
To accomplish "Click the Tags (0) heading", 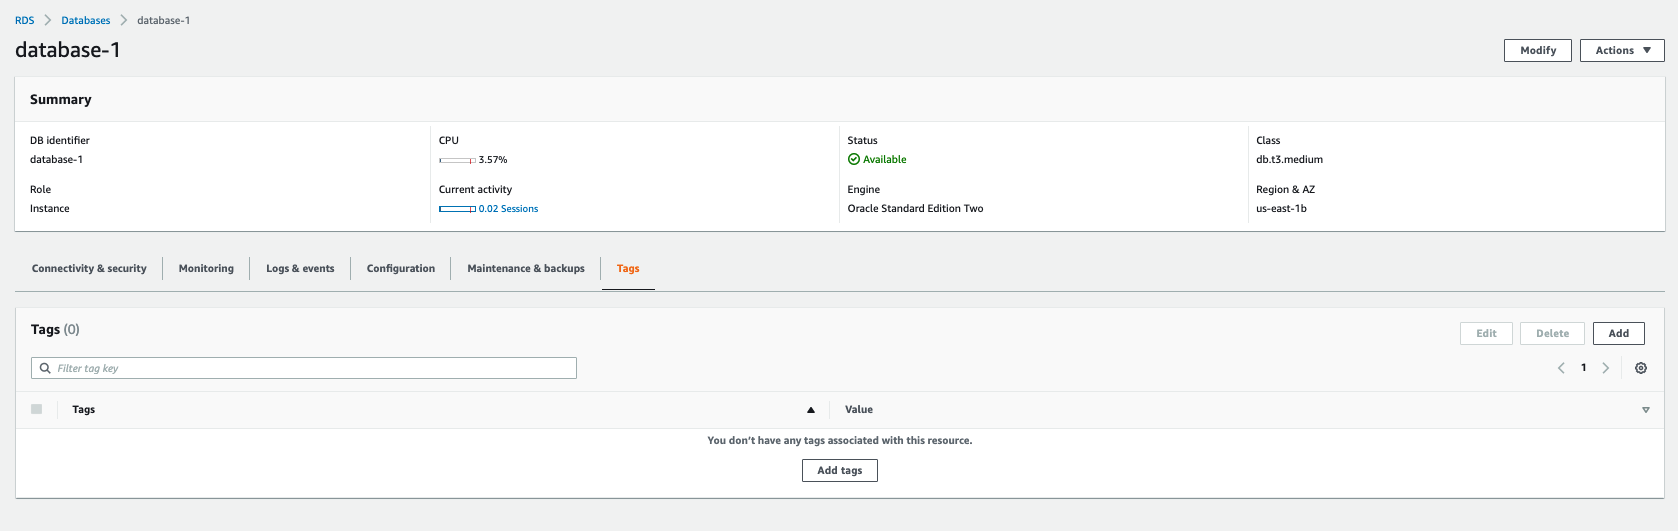I will click(55, 330).
